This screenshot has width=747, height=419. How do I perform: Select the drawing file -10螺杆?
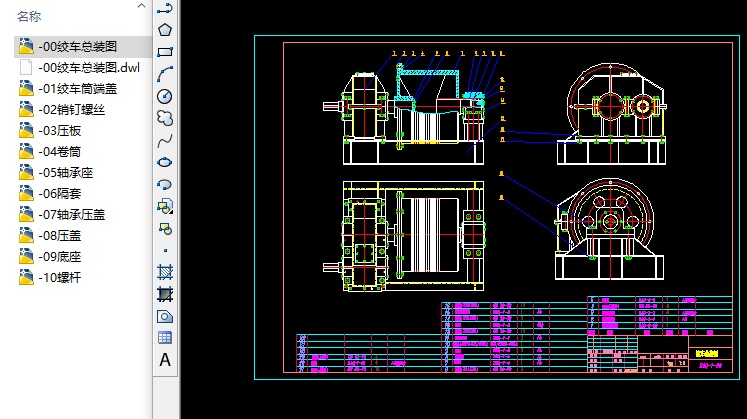(x=60, y=277)
